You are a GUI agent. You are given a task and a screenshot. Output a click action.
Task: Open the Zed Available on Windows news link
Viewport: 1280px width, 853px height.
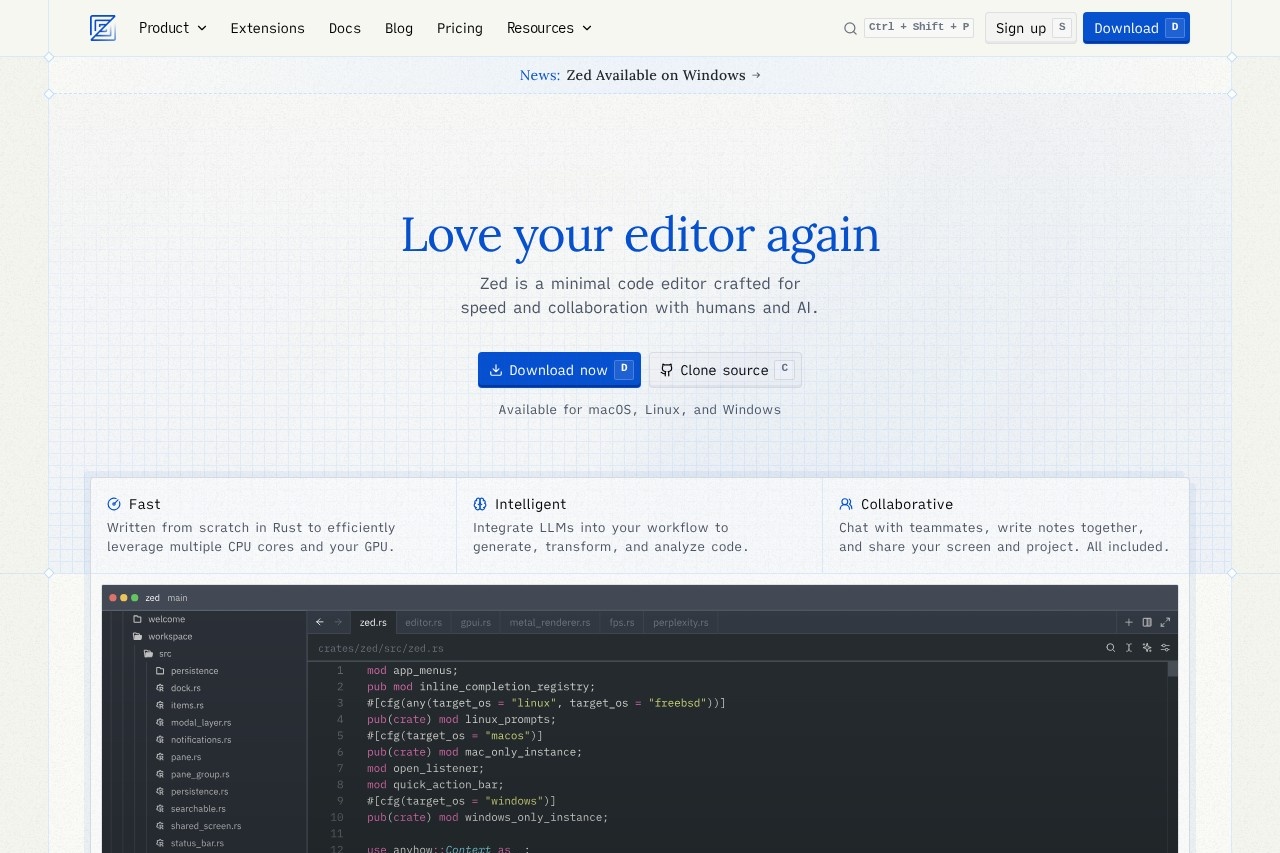(x=655, y=75)
